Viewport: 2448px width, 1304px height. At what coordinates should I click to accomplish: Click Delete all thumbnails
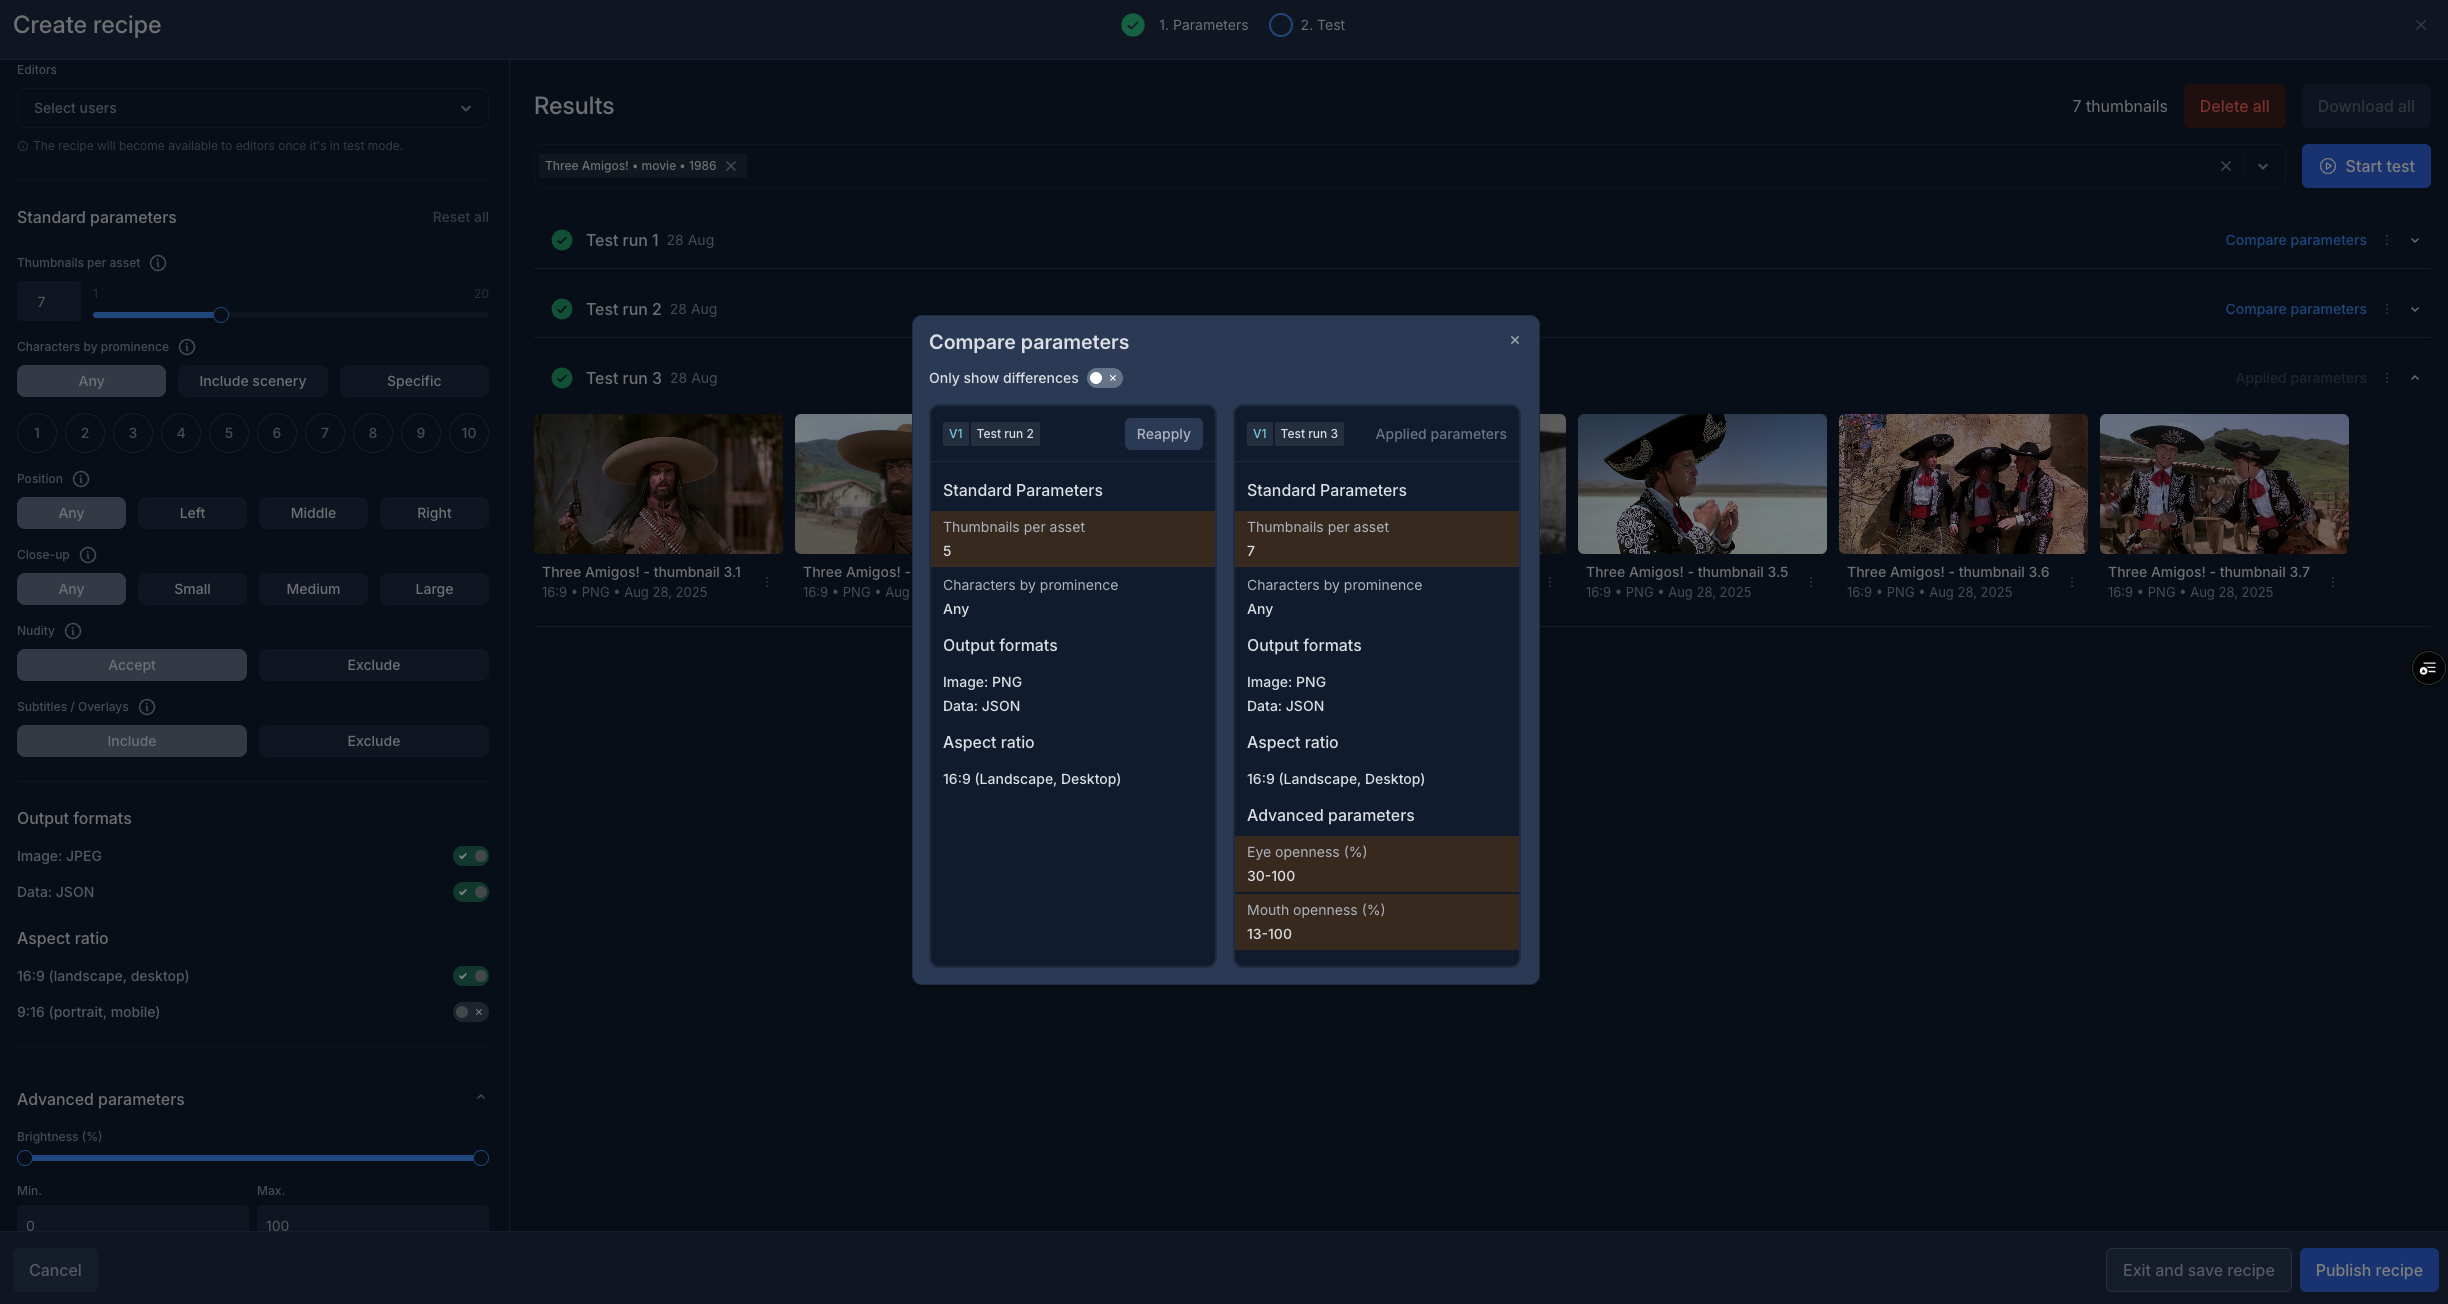[x=2234, y=106]
